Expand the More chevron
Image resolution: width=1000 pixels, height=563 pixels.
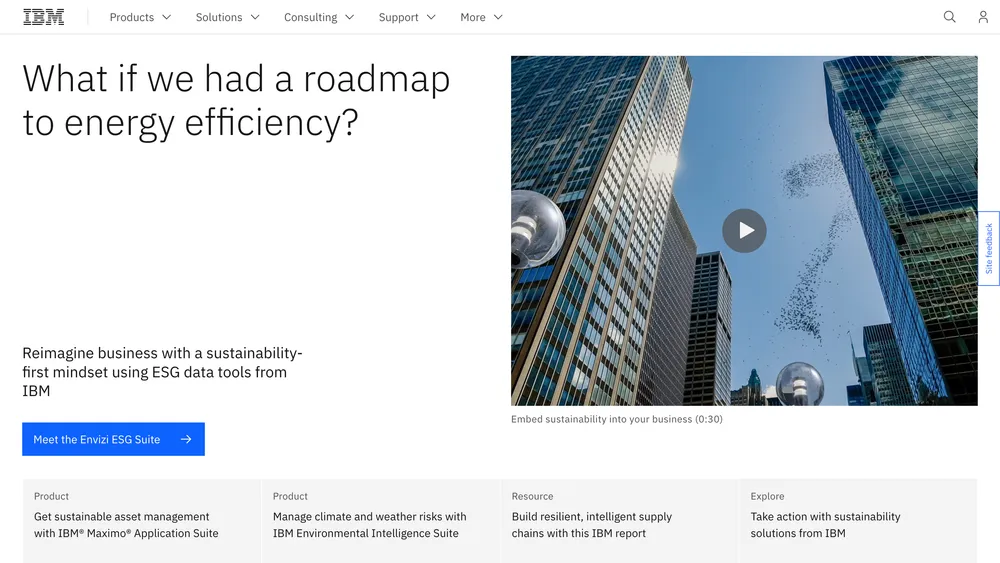[498, 17]
